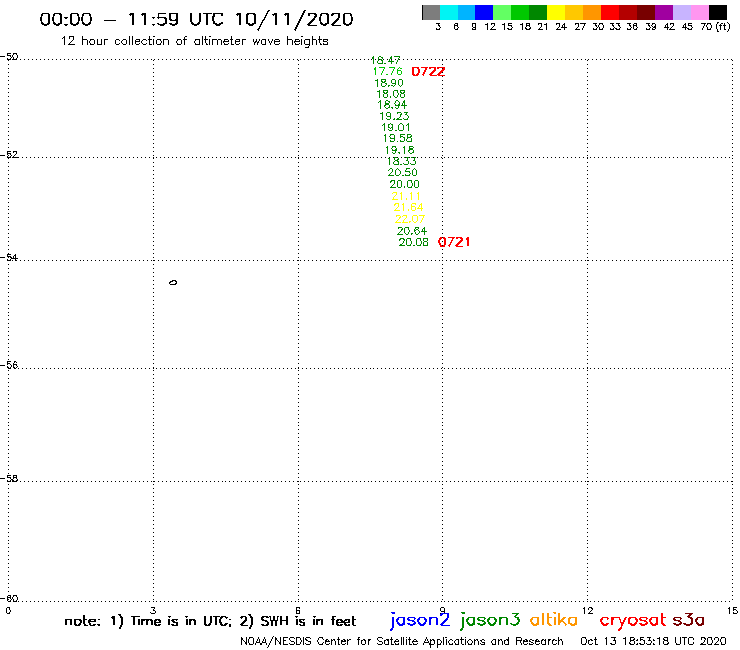Click the wave height reading 18.90
The height and width of the screenshot is (650, 740).
(x=389, y=83)
